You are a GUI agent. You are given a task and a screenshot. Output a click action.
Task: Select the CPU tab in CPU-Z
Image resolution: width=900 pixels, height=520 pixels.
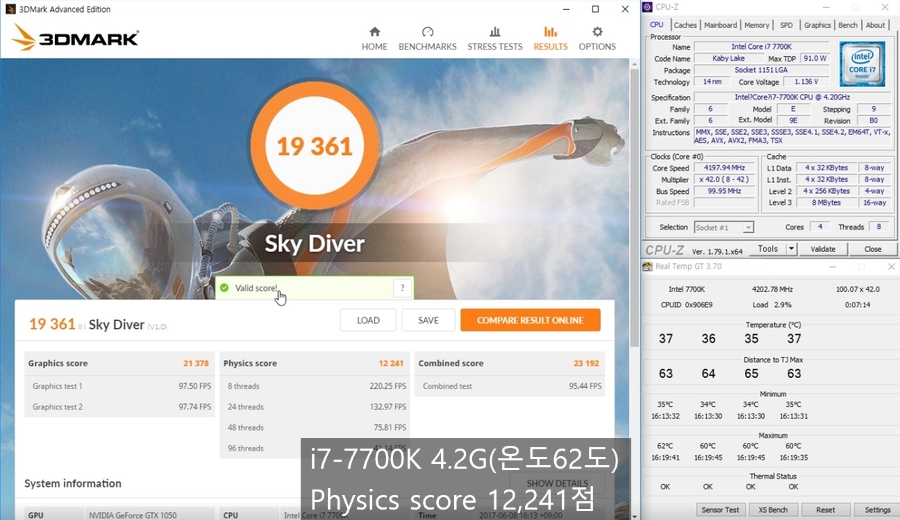pos(656,25)
